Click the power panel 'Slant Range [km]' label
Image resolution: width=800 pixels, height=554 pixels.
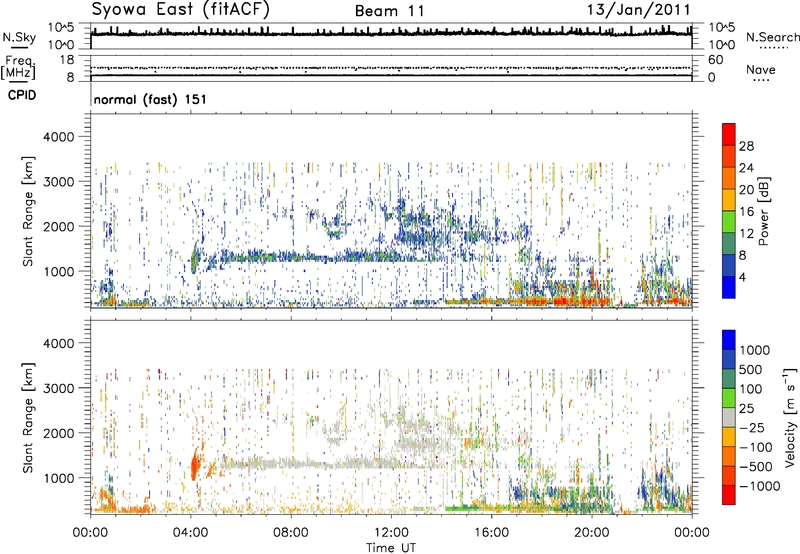coord(28,211)
